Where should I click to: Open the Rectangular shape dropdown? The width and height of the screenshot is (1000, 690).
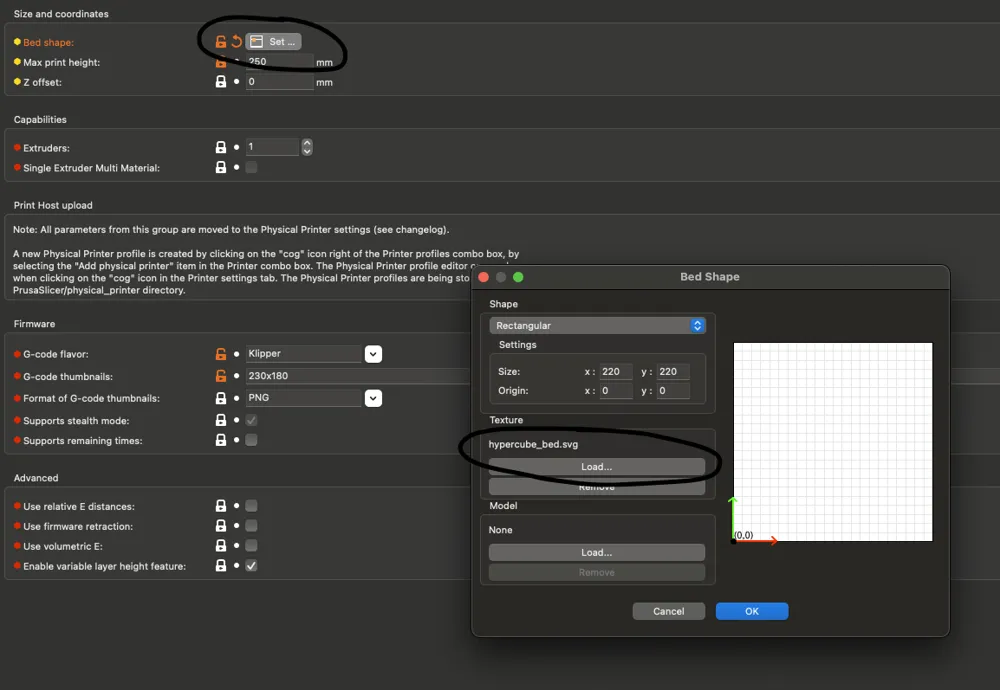597,326
